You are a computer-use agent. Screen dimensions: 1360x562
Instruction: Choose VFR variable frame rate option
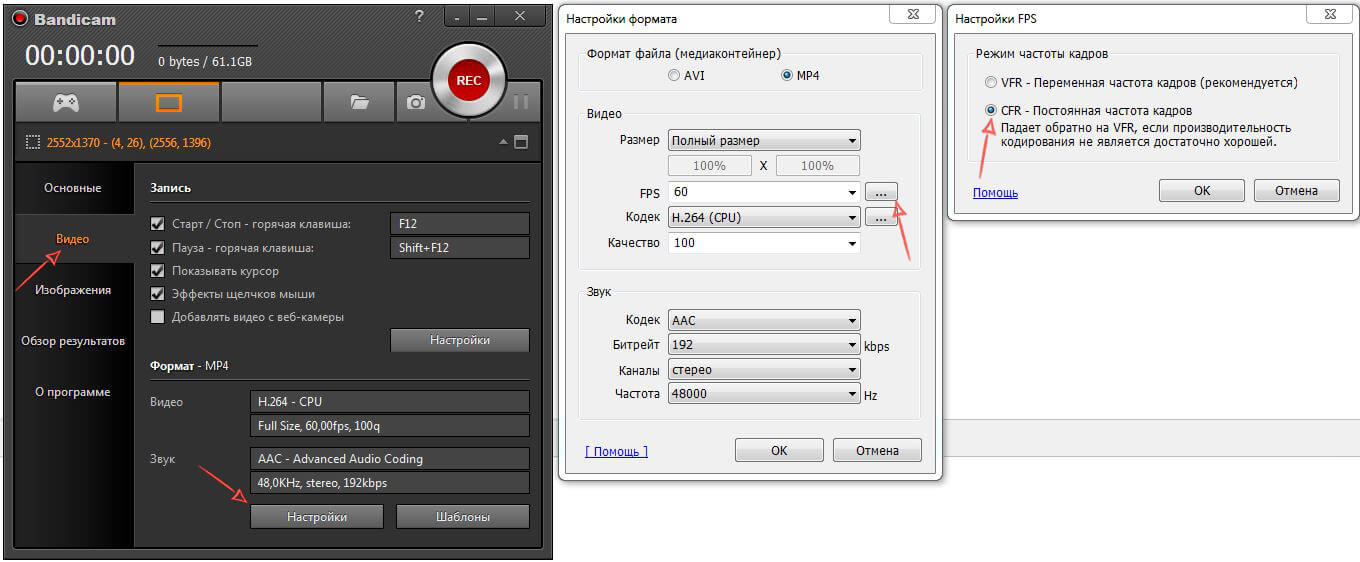991,83
